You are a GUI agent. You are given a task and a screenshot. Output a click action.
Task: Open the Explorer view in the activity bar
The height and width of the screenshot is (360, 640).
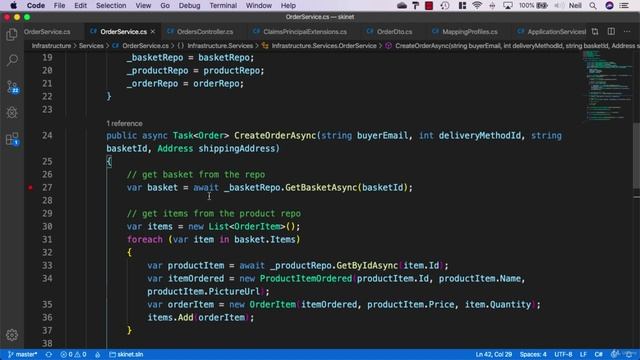tap(12, 34)
